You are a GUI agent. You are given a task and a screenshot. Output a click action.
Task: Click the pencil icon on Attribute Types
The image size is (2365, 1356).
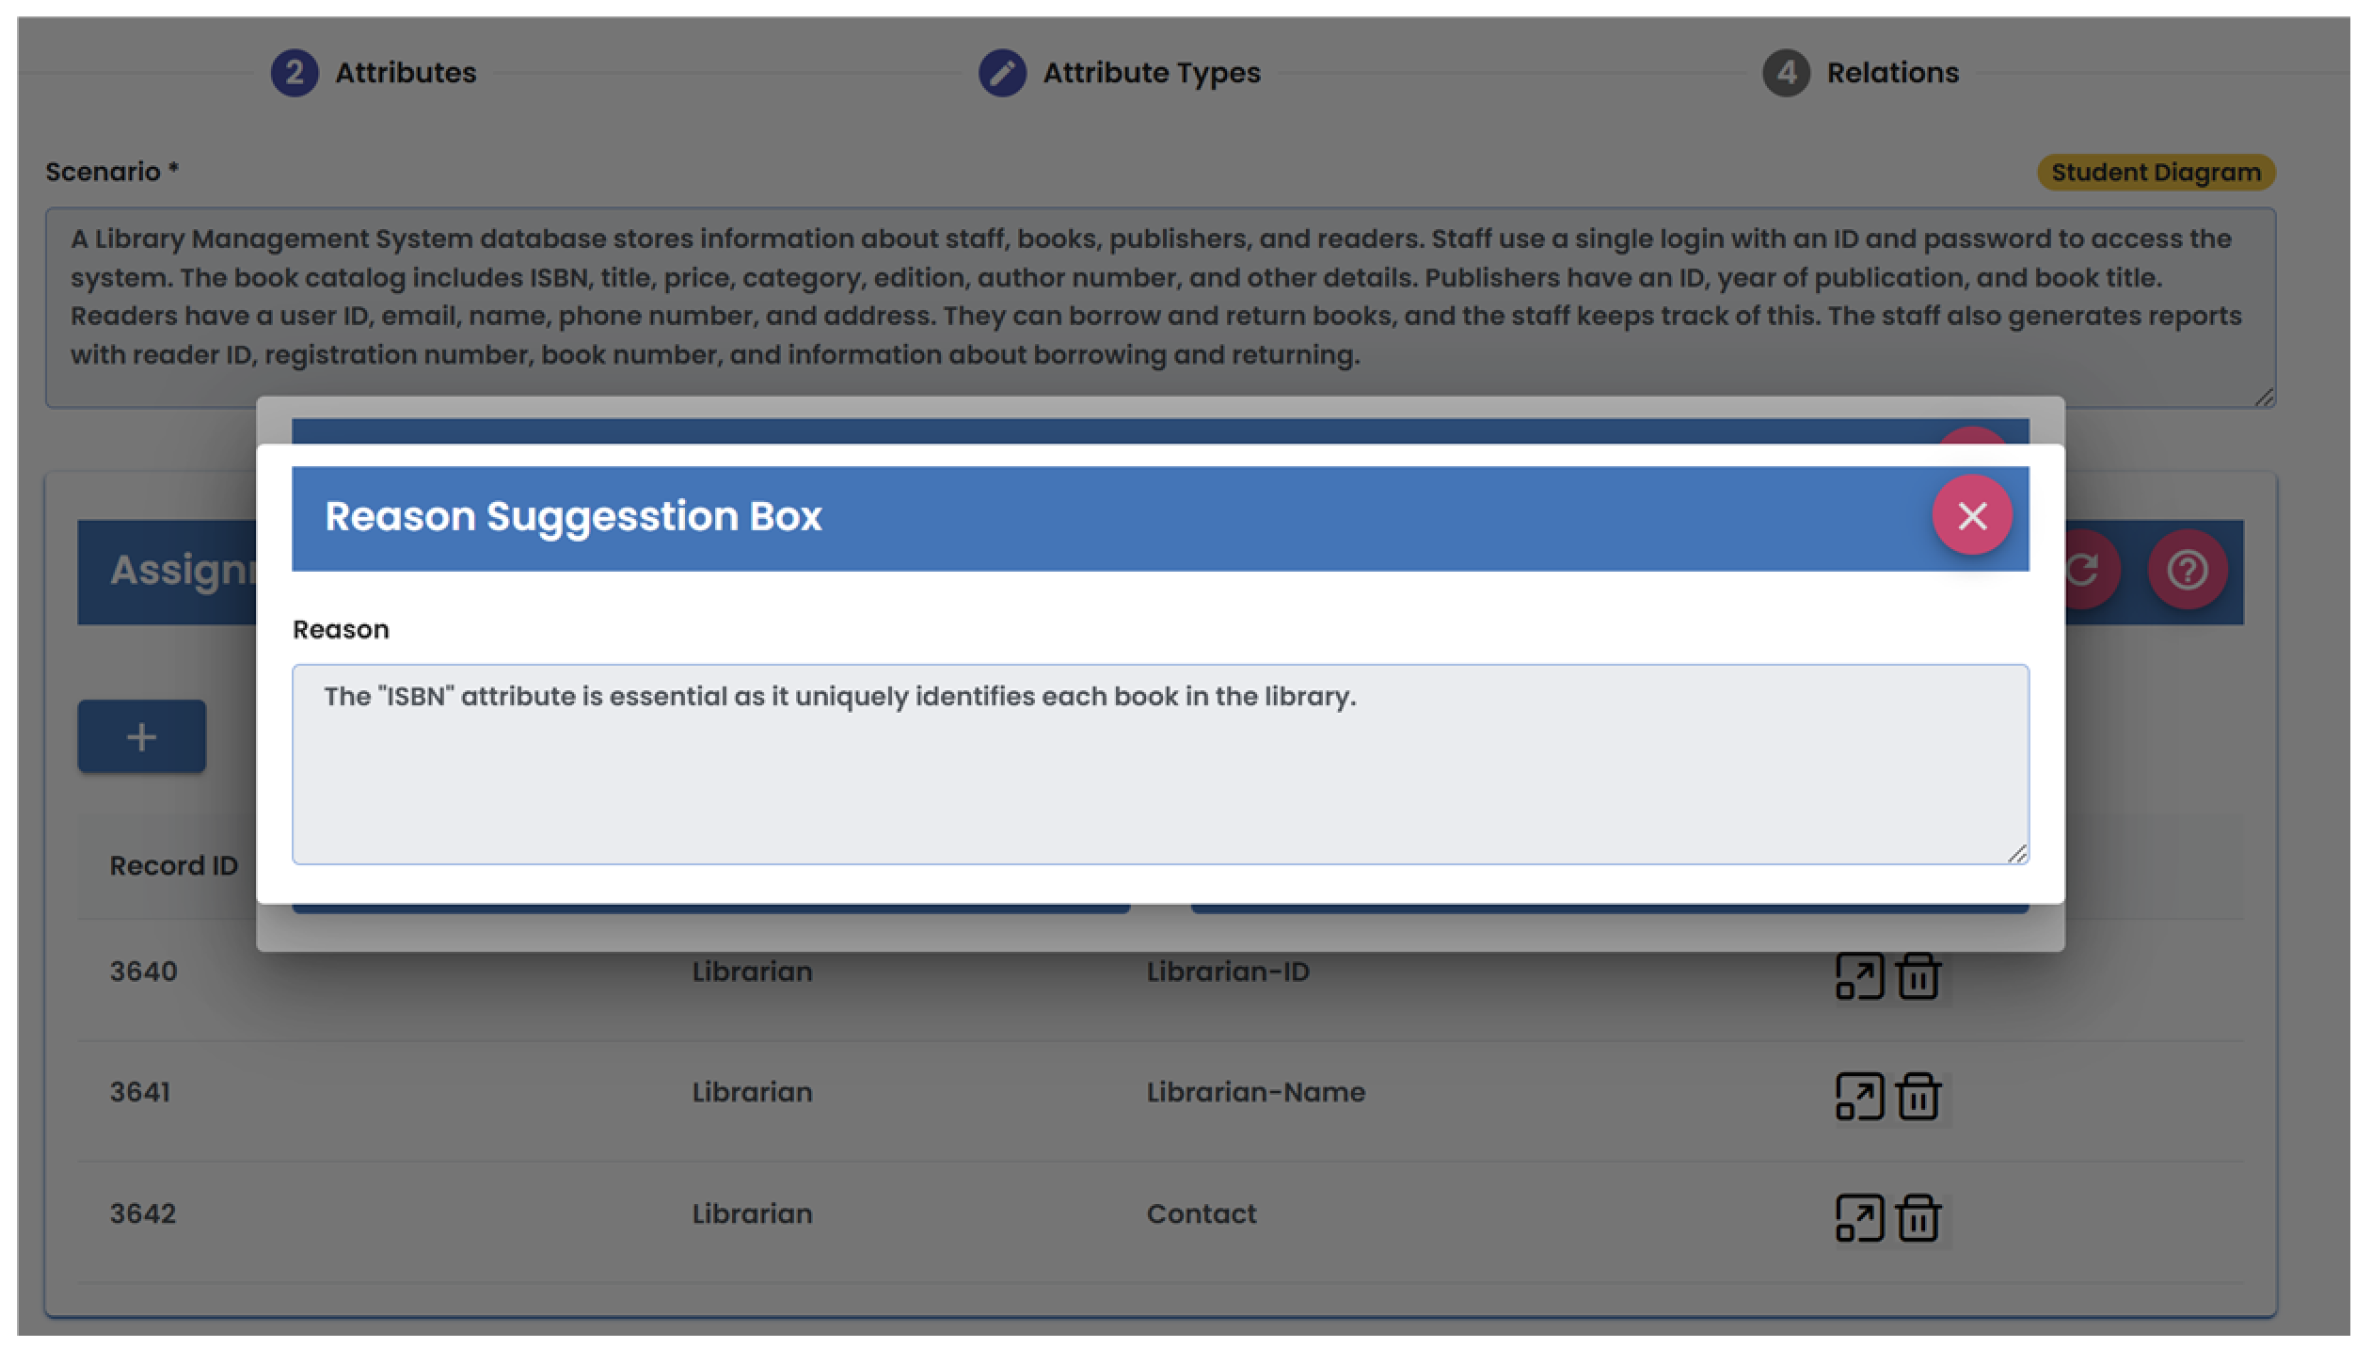click(x=1001, y=73)
